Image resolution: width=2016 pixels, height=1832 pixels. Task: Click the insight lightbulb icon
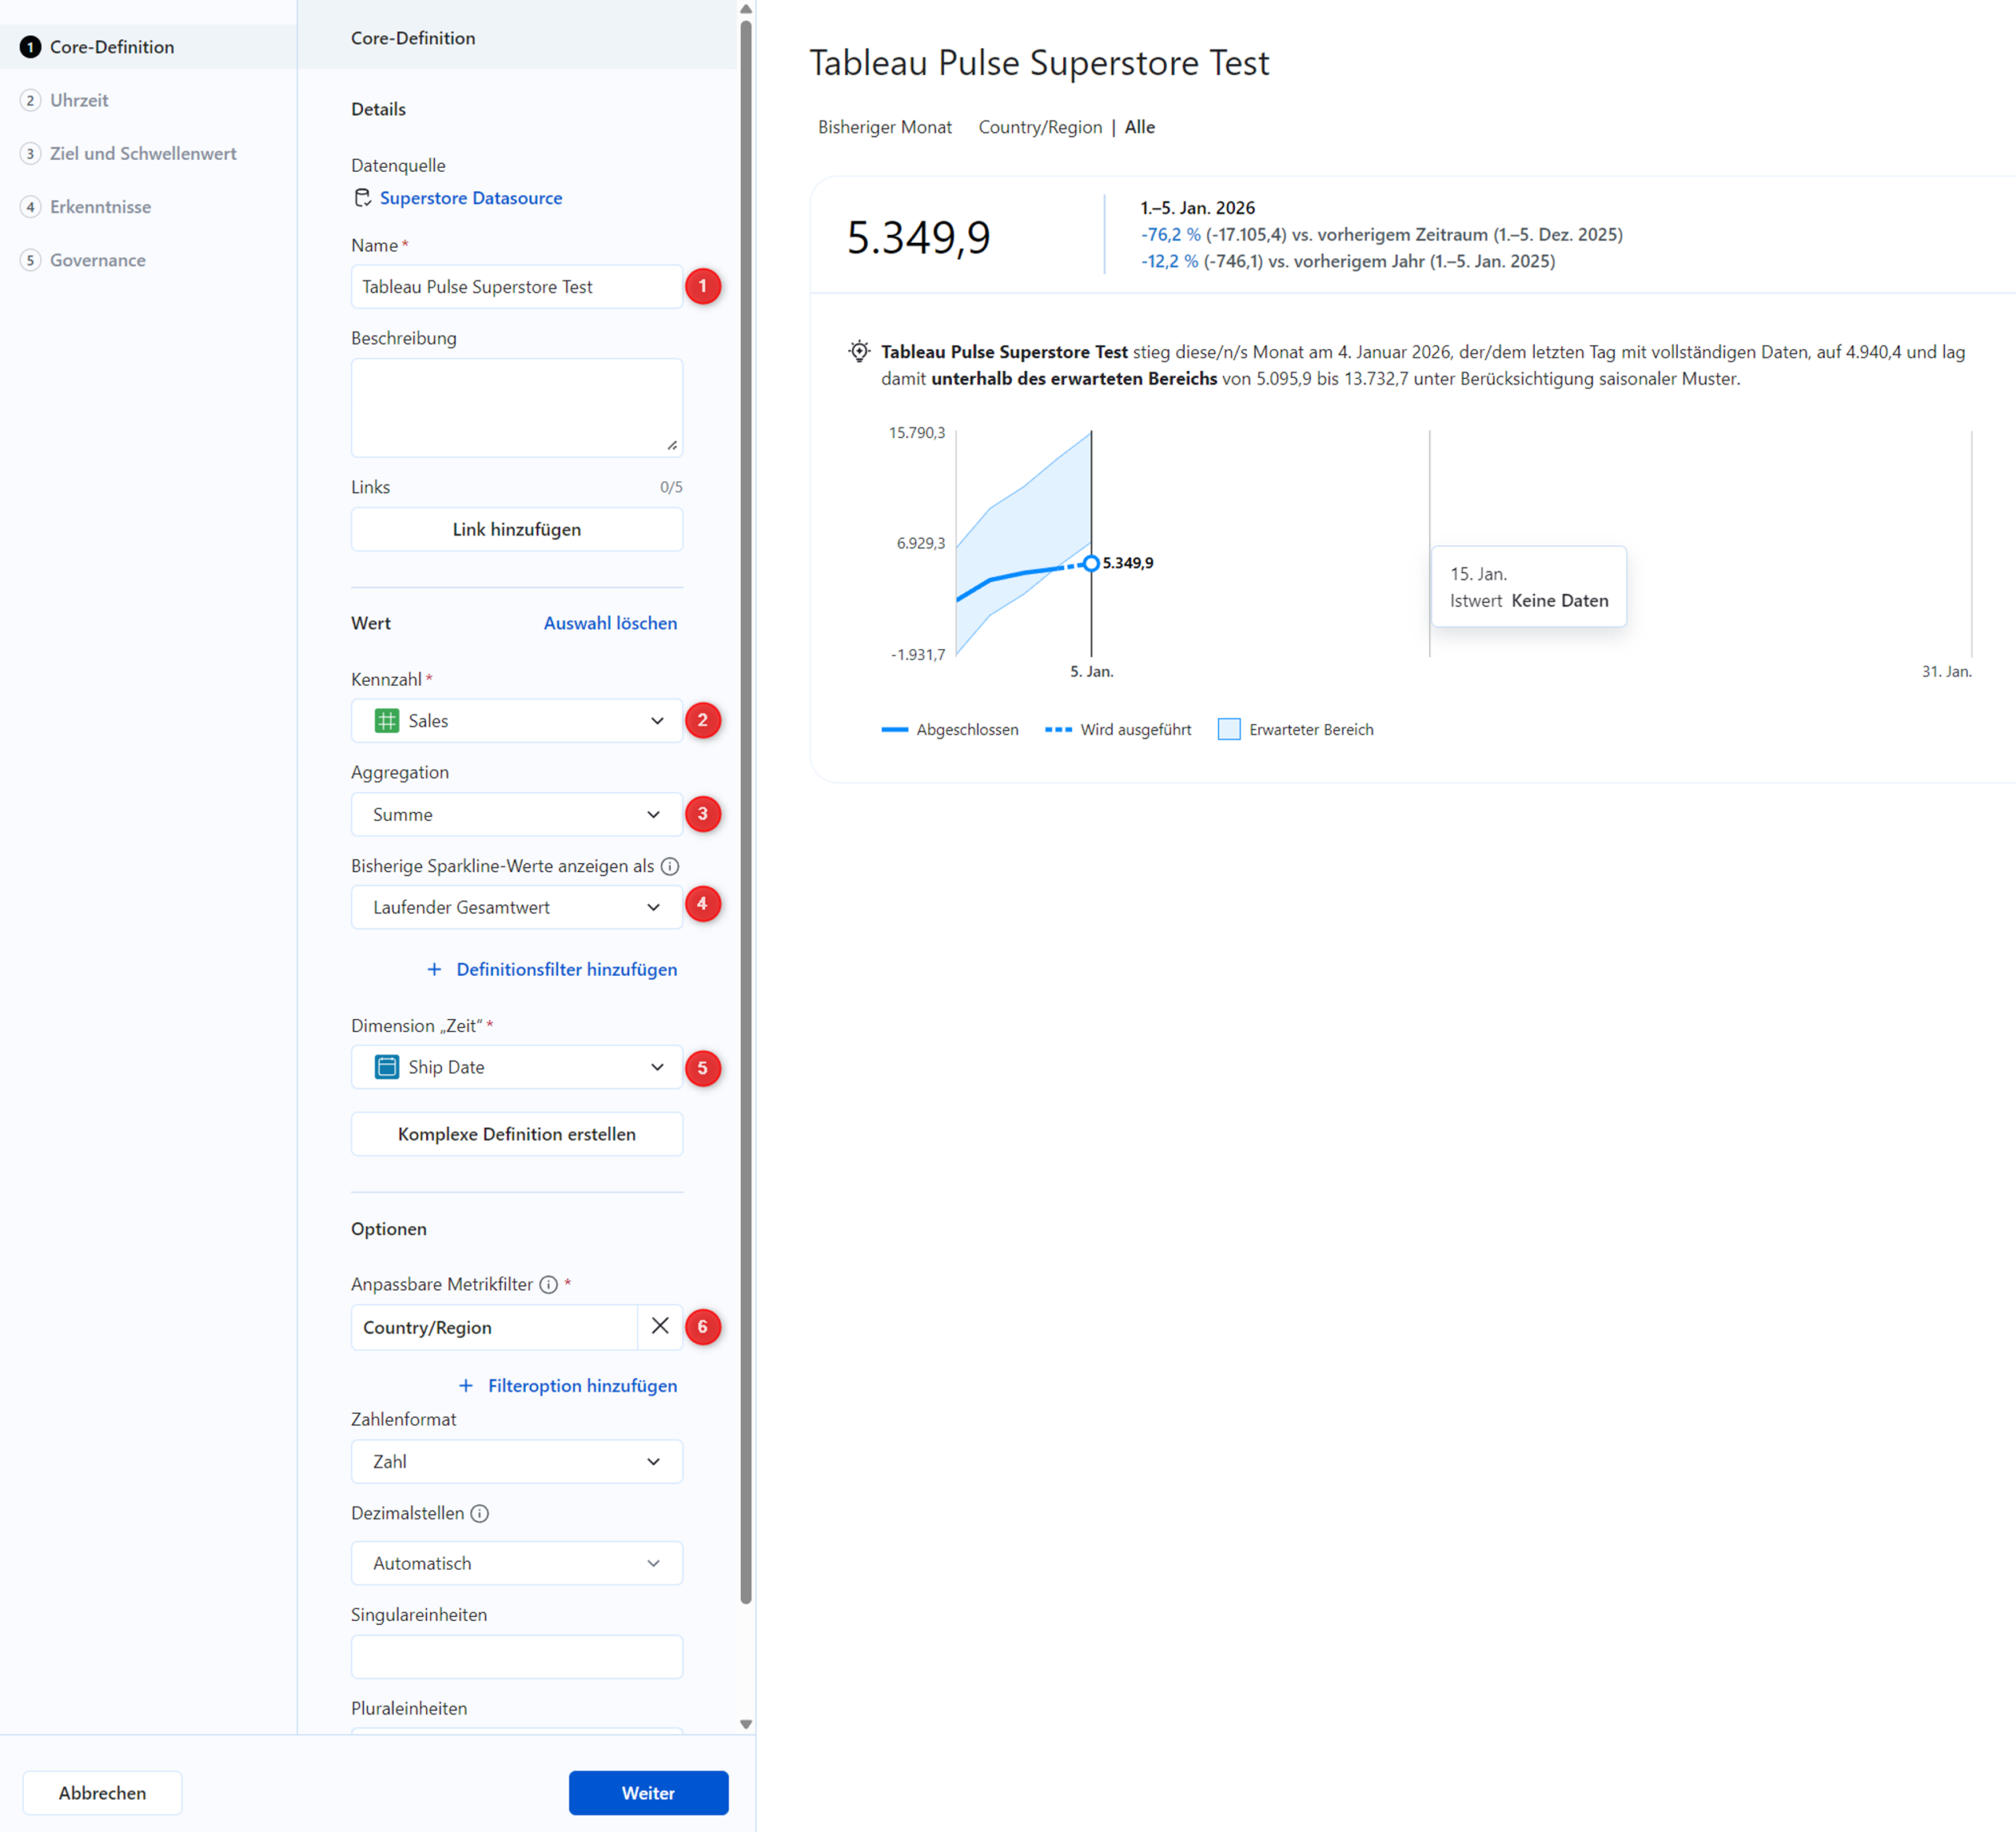[x=859, y=351]
